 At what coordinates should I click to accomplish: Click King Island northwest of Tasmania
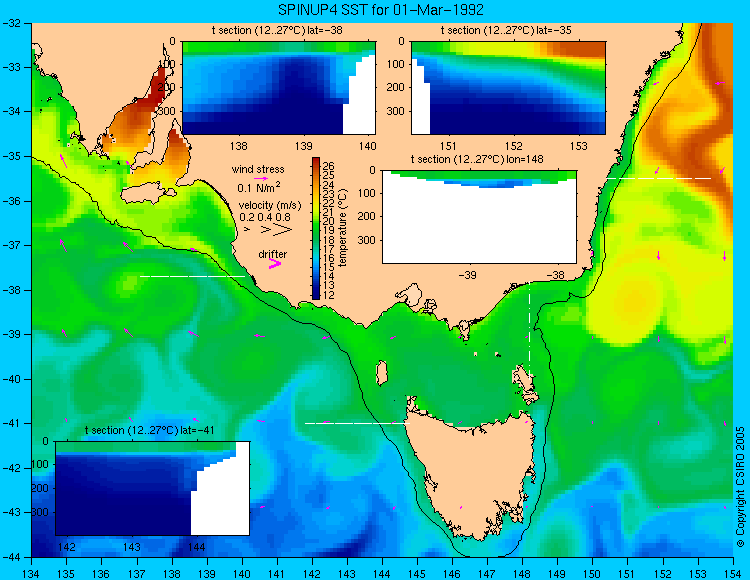(381, 373)
